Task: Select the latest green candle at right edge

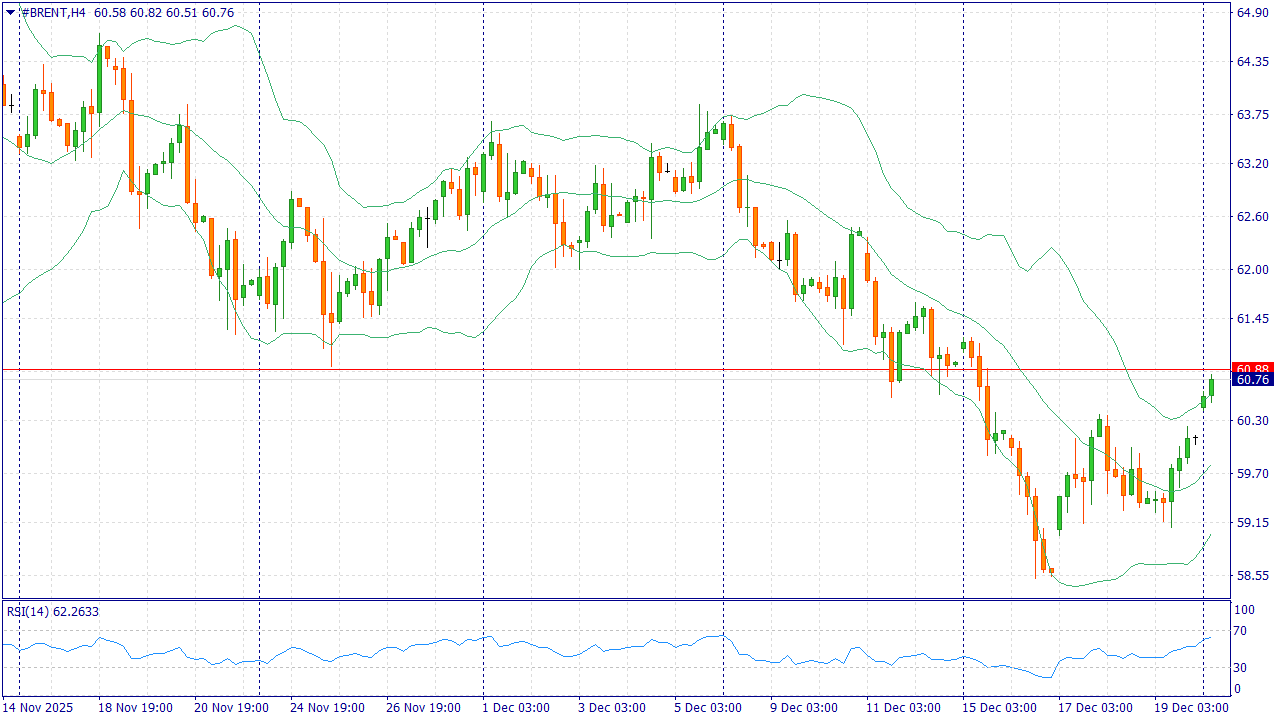Action: 1211,387
